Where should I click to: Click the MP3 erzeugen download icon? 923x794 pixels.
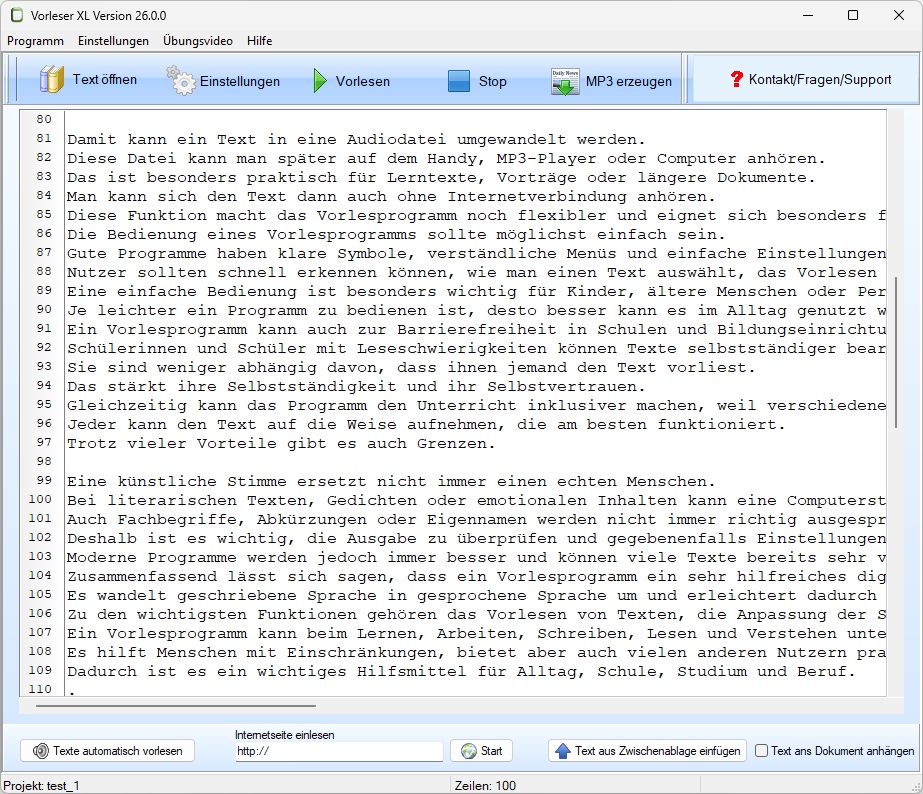pos(565,82)
